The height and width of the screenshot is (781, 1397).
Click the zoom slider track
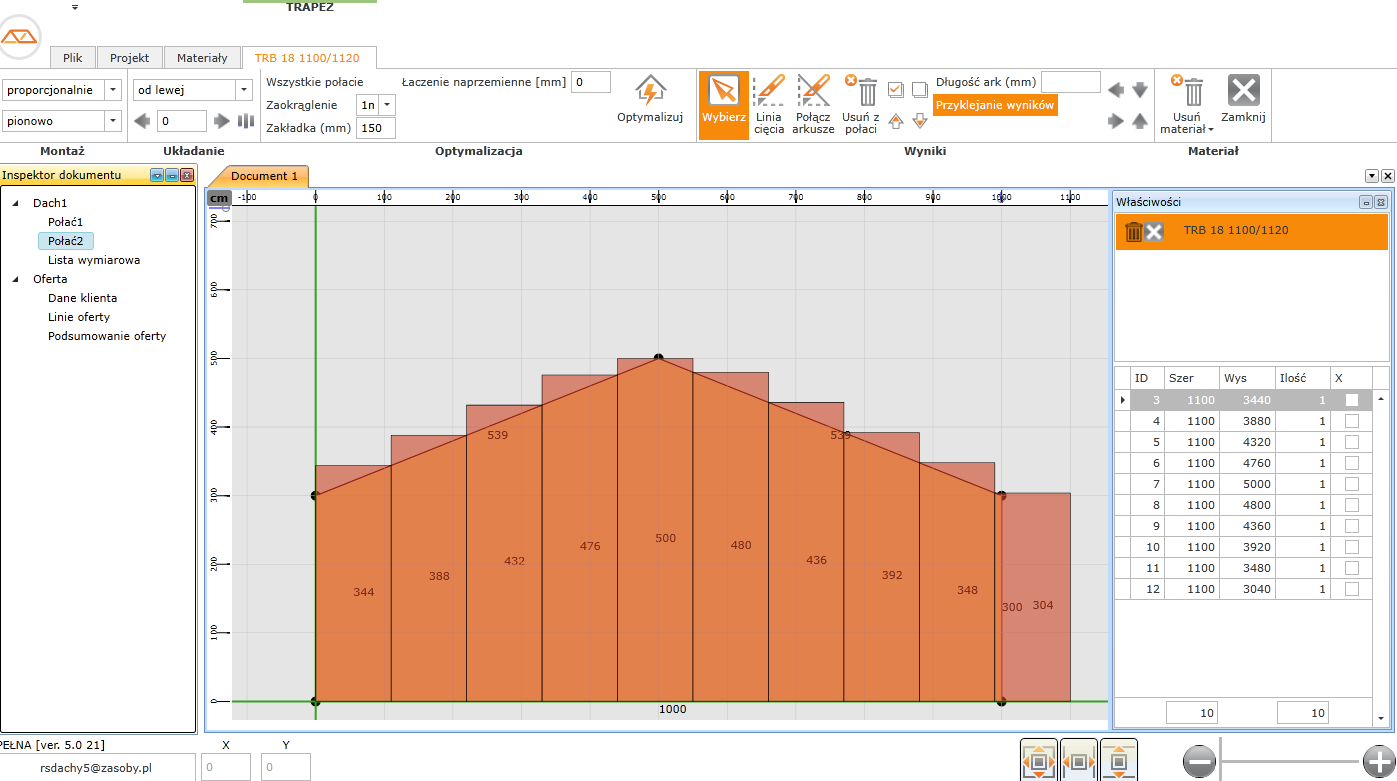point(1290,763)
